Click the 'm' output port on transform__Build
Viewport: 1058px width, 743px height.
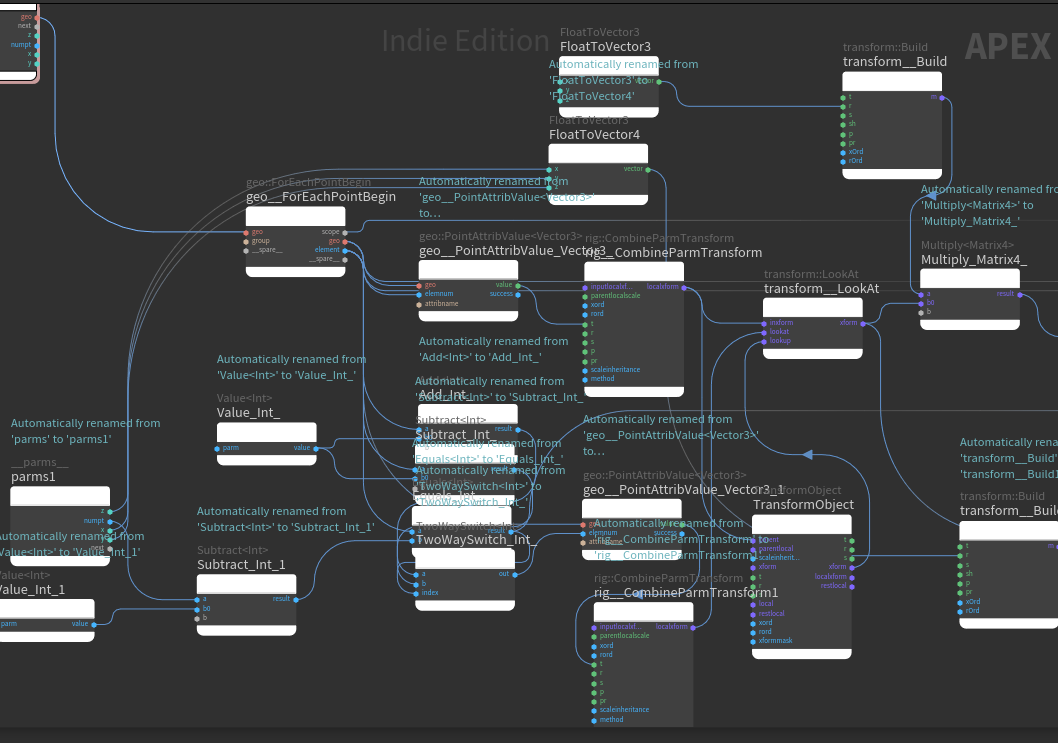(942, 98)
